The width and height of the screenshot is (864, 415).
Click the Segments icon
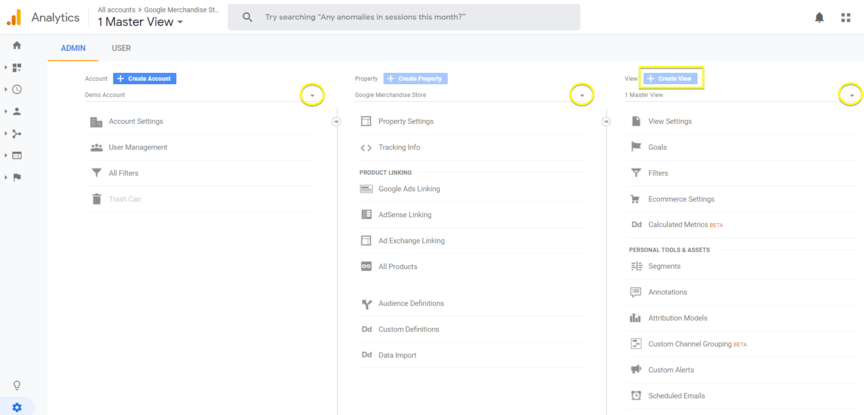click(636, 266)
